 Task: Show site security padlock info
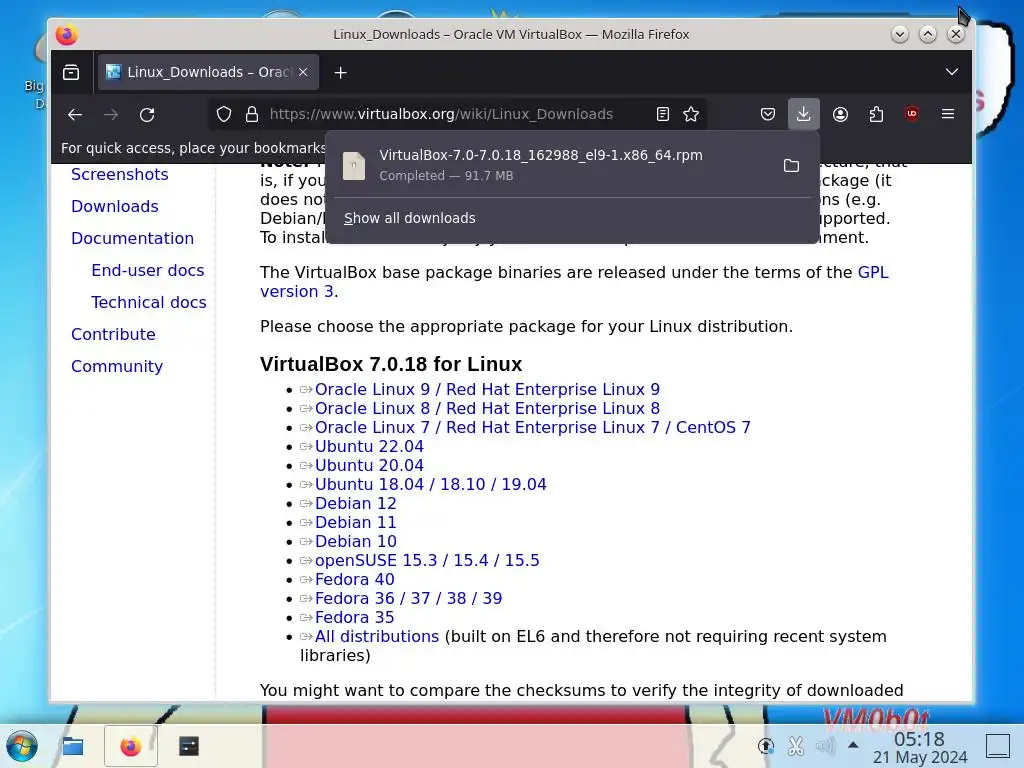[x=251, y=114]
